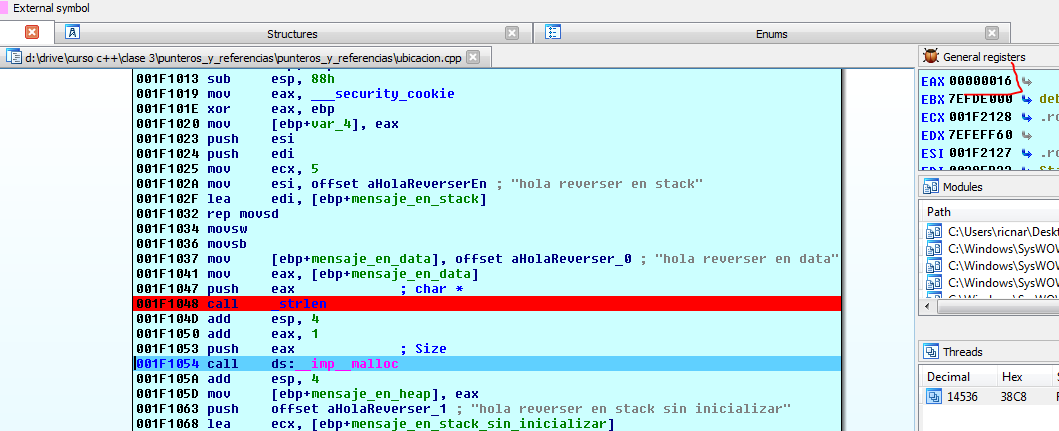Click the Enums tab icon
The image size is (1059, 431).
click(x=552, y=33)
